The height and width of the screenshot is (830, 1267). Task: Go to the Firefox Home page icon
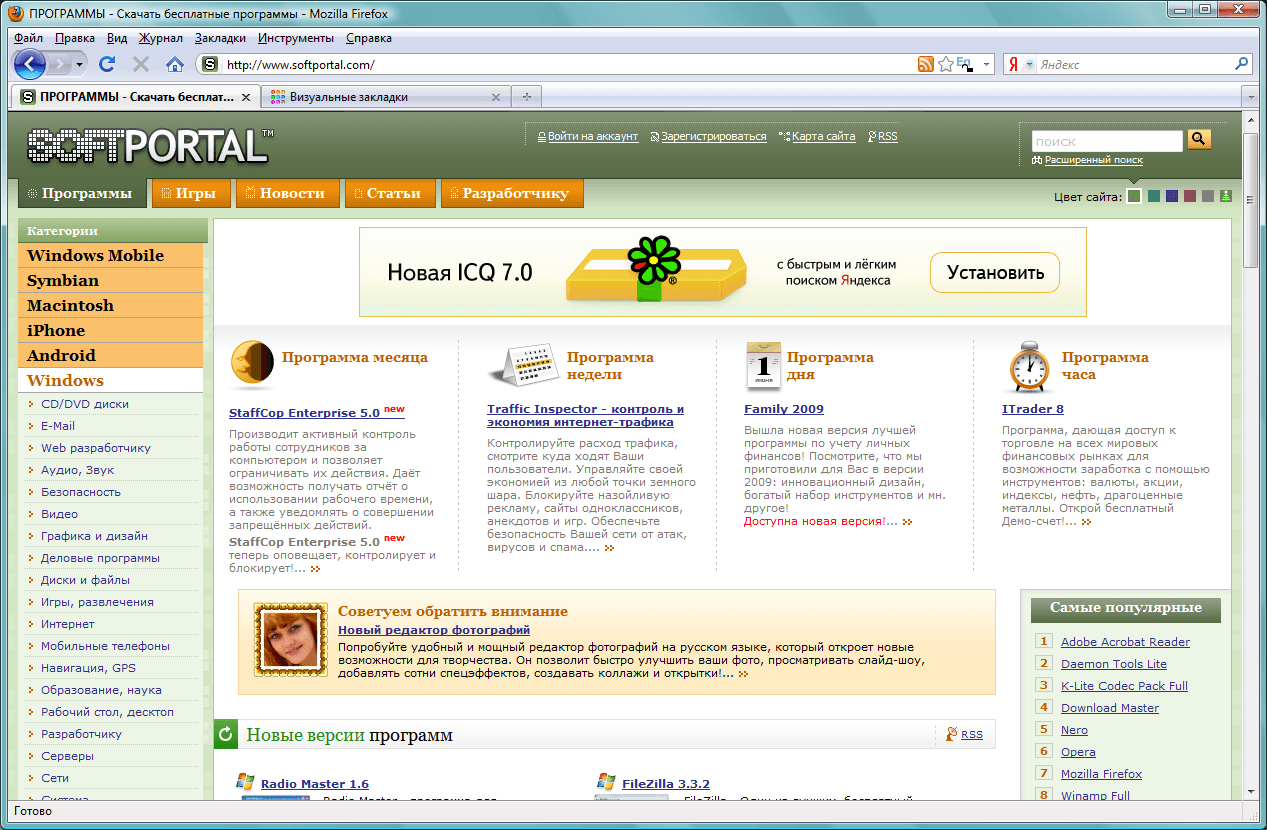[x=175, y=64]
